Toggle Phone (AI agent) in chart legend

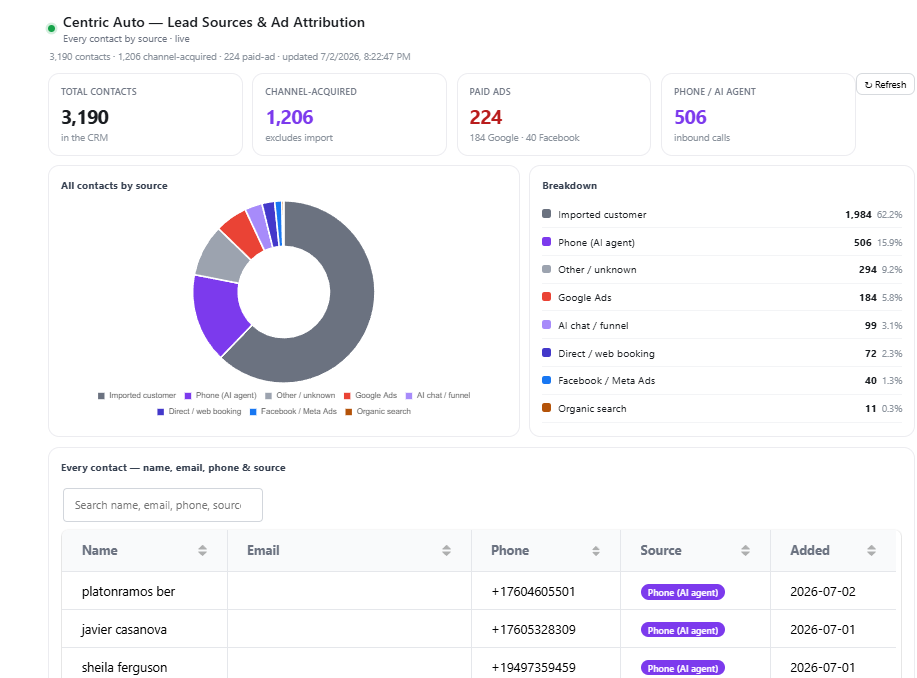click(220, 395)
